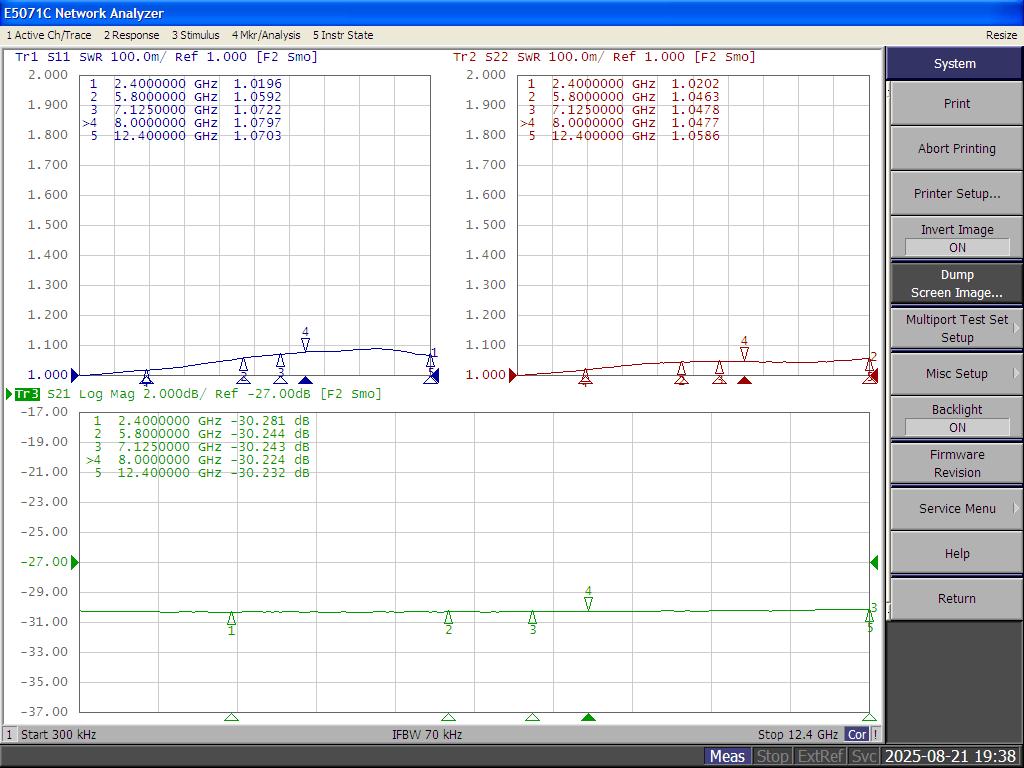Click the Tr1 blue reference position arrow
The image size is (1024, 768).
pos(74,375)
